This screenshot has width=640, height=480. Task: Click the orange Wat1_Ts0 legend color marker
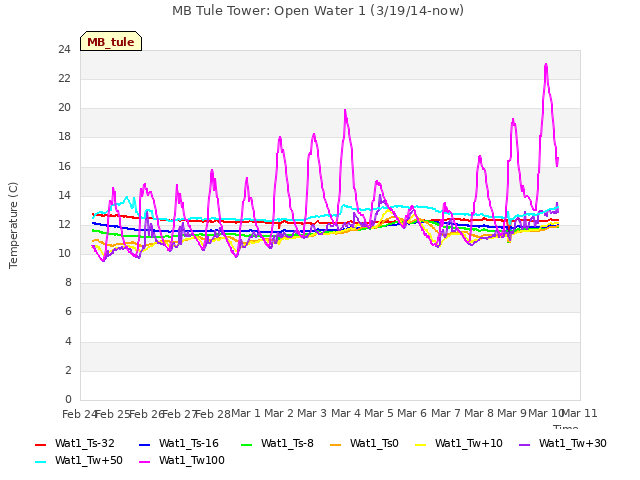click(335, 444)
